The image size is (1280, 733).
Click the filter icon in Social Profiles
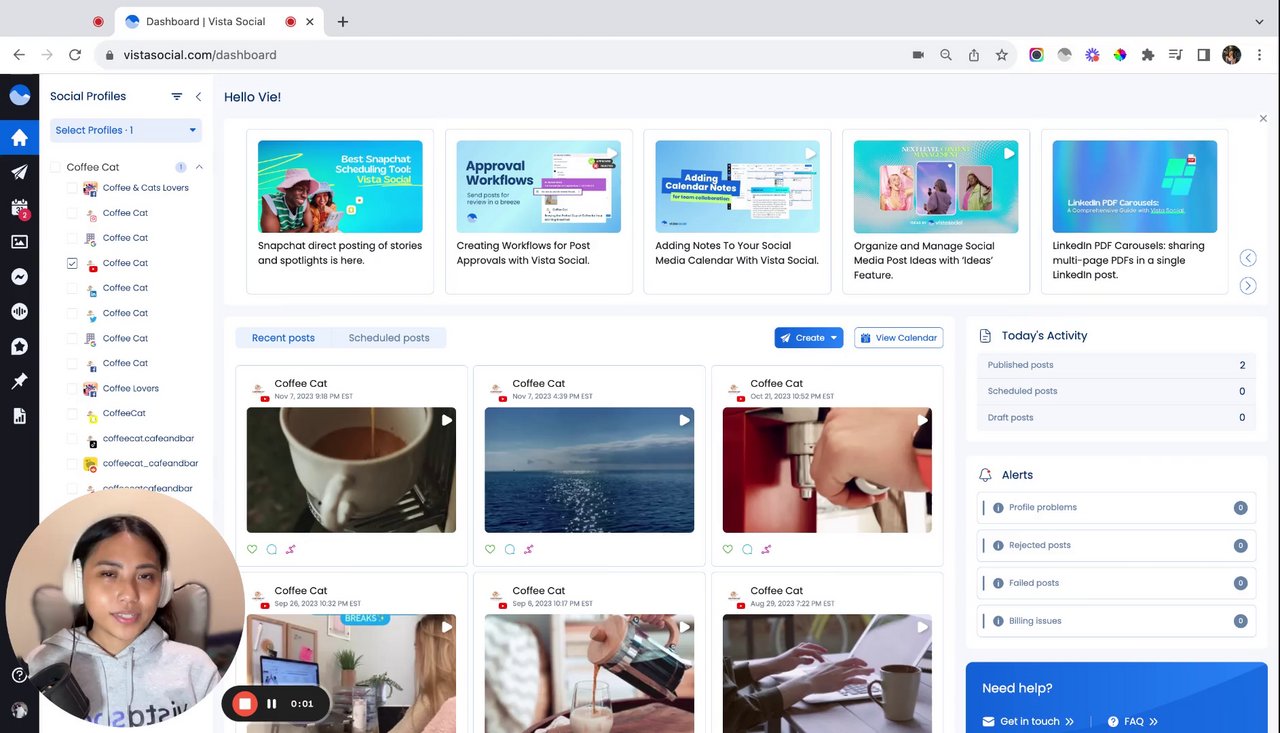[177, 96]
